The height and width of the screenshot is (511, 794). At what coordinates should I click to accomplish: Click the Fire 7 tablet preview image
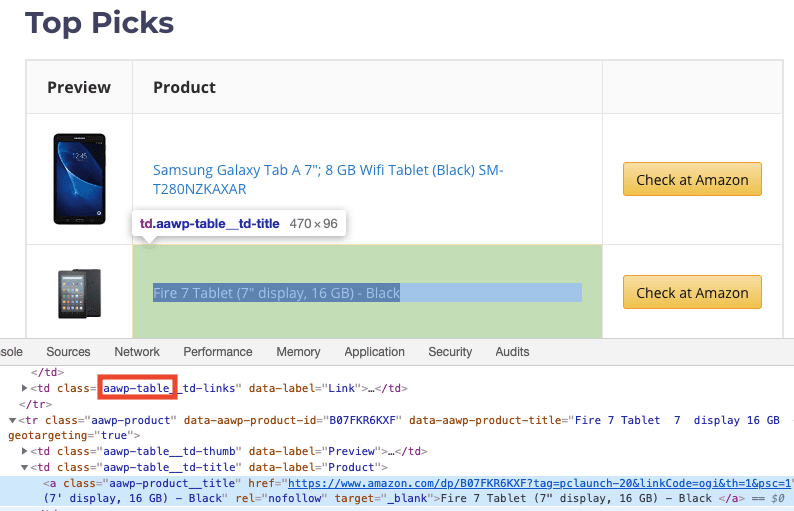pos(79,293)
